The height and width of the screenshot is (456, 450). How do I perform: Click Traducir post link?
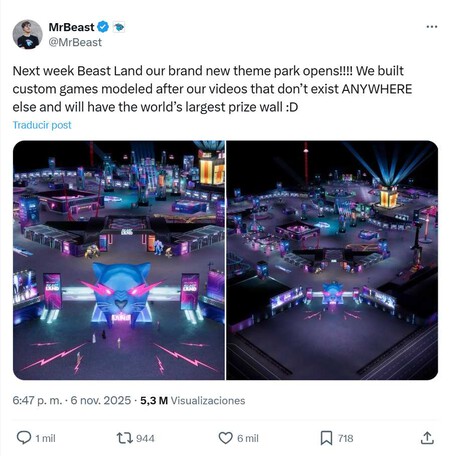pos(42,125)
